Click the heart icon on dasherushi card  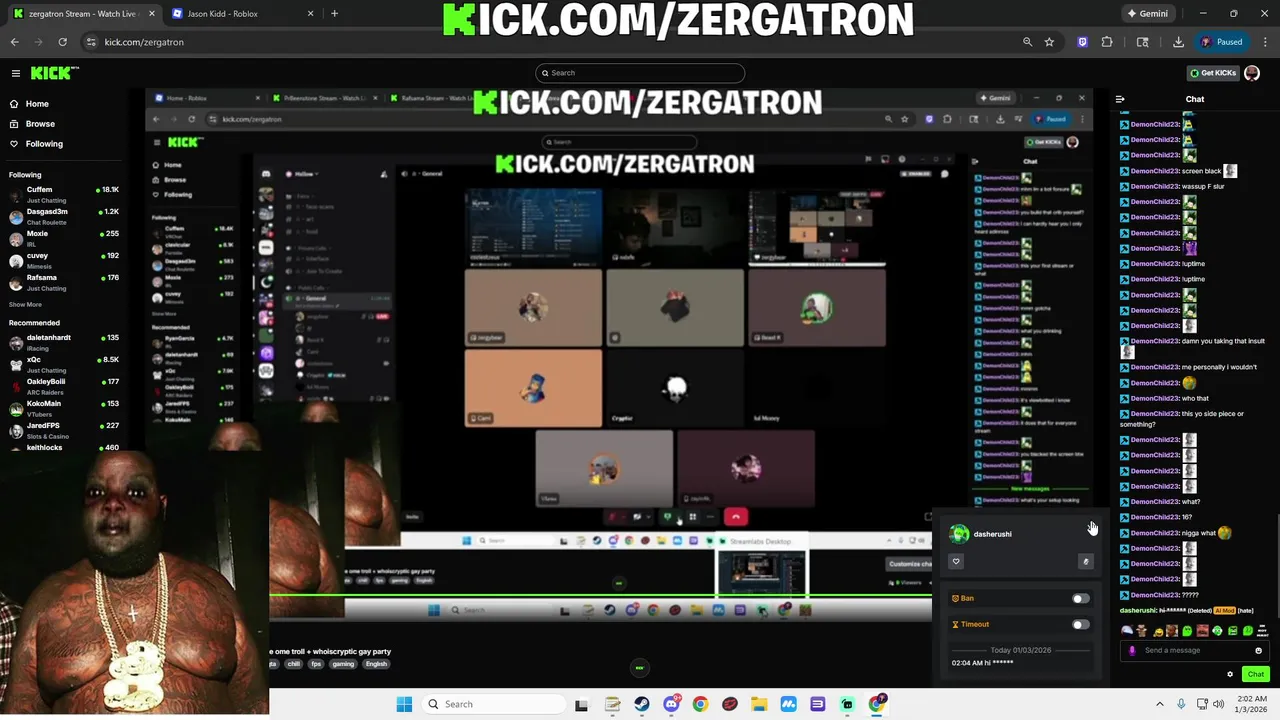pos(956,562)
